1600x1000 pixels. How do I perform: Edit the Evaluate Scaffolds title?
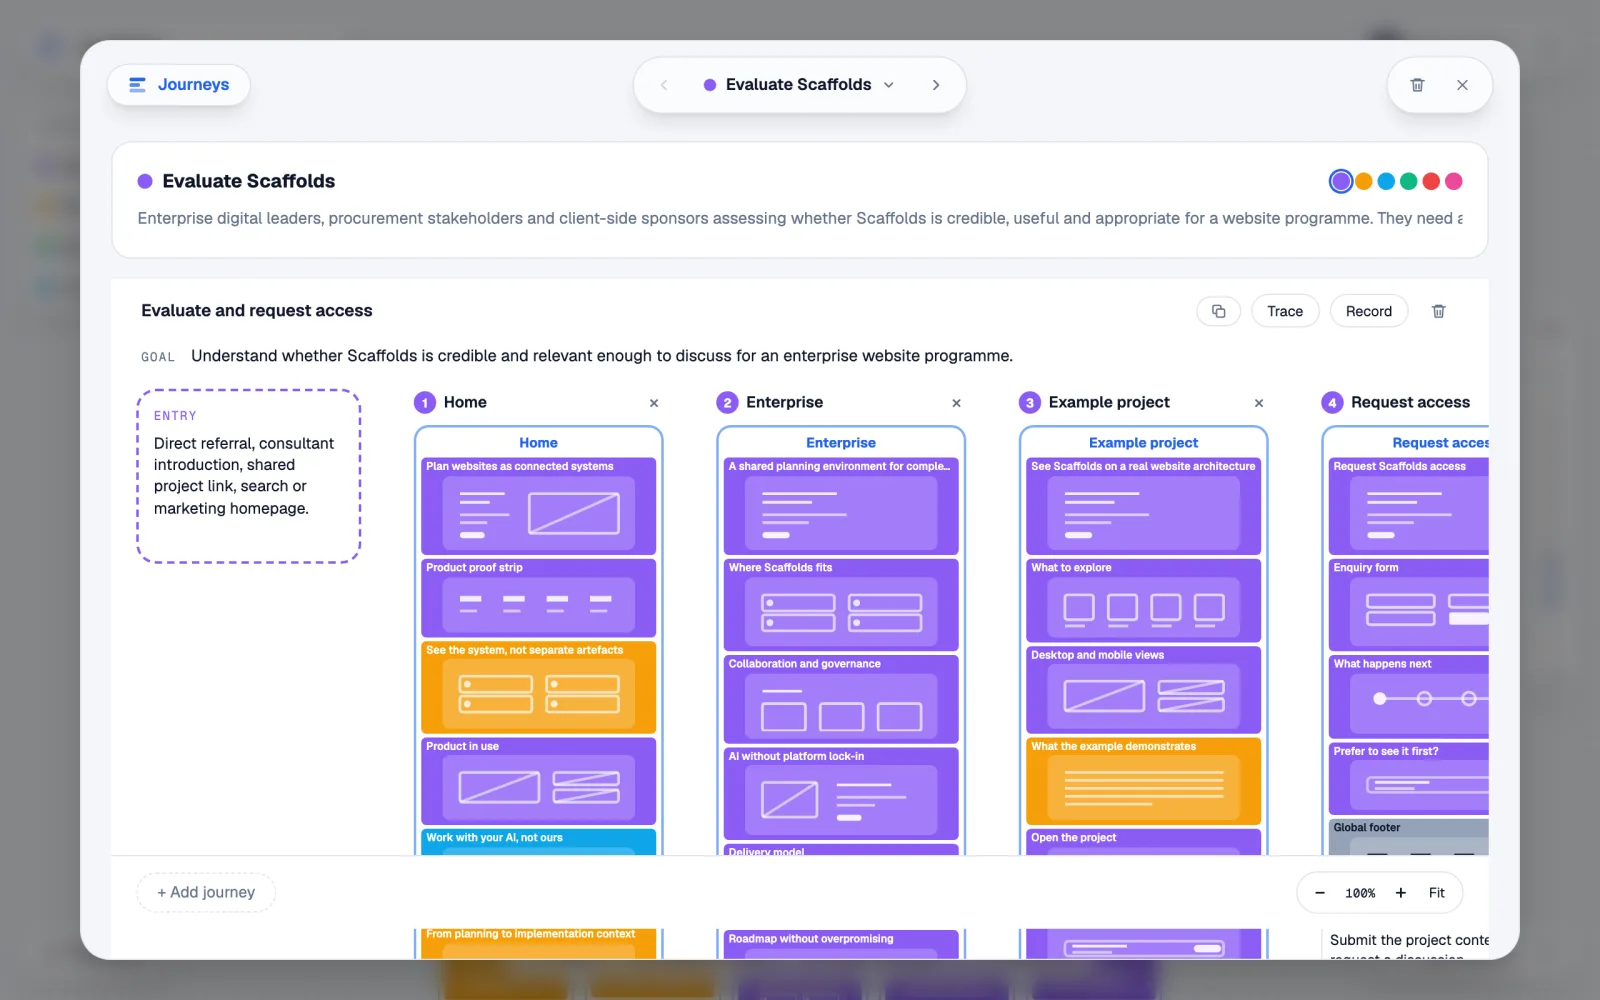(249, 181)
